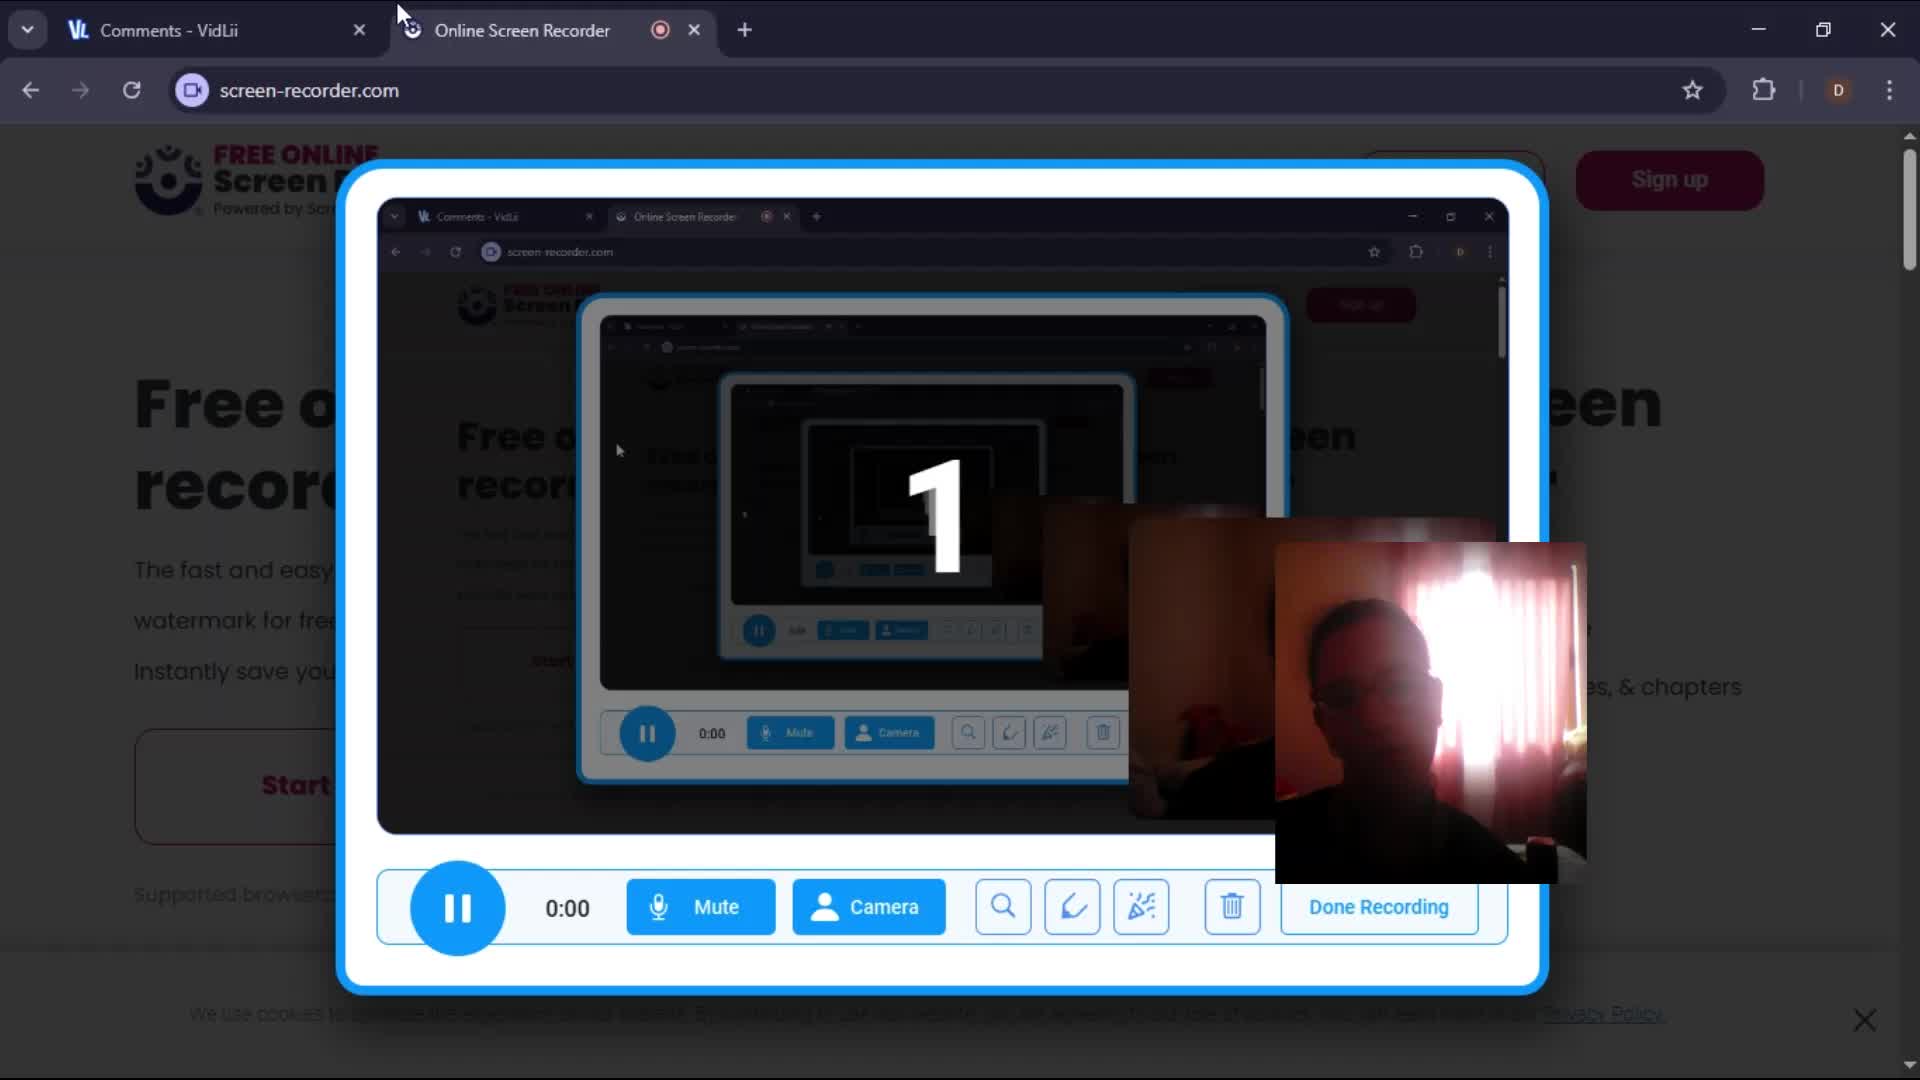Viewport: 1920px width, 1080px height.
Task: Toggle the Camera button
Action: (x=868, y=907)
